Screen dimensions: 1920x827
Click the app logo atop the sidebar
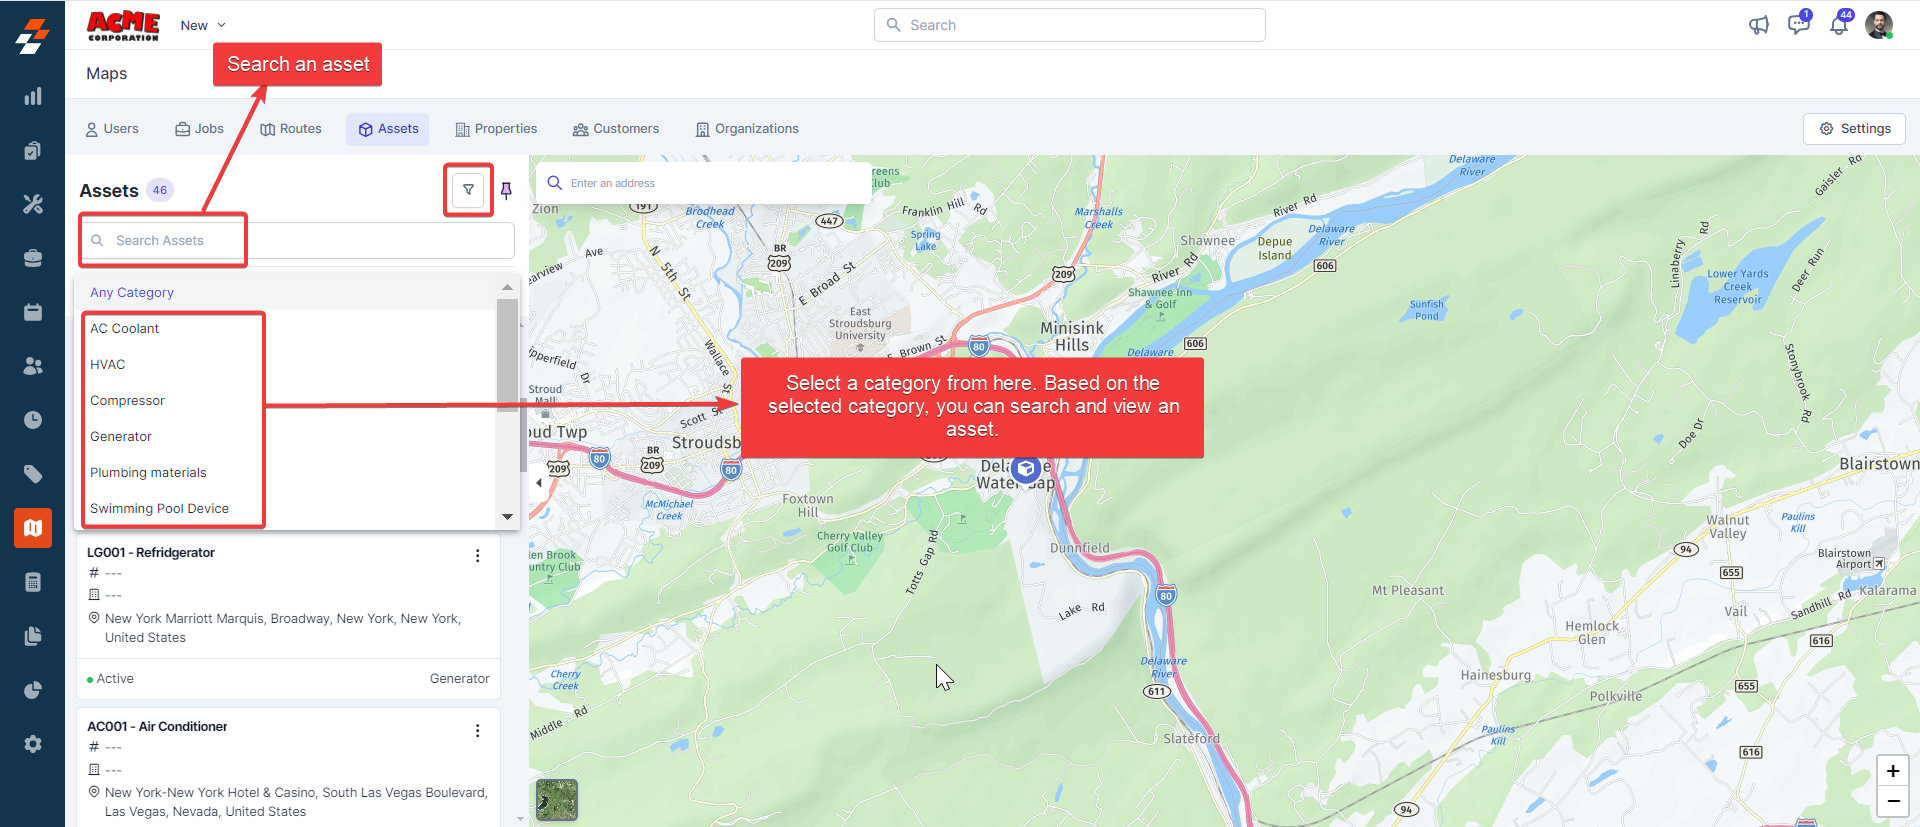(33, 36)
